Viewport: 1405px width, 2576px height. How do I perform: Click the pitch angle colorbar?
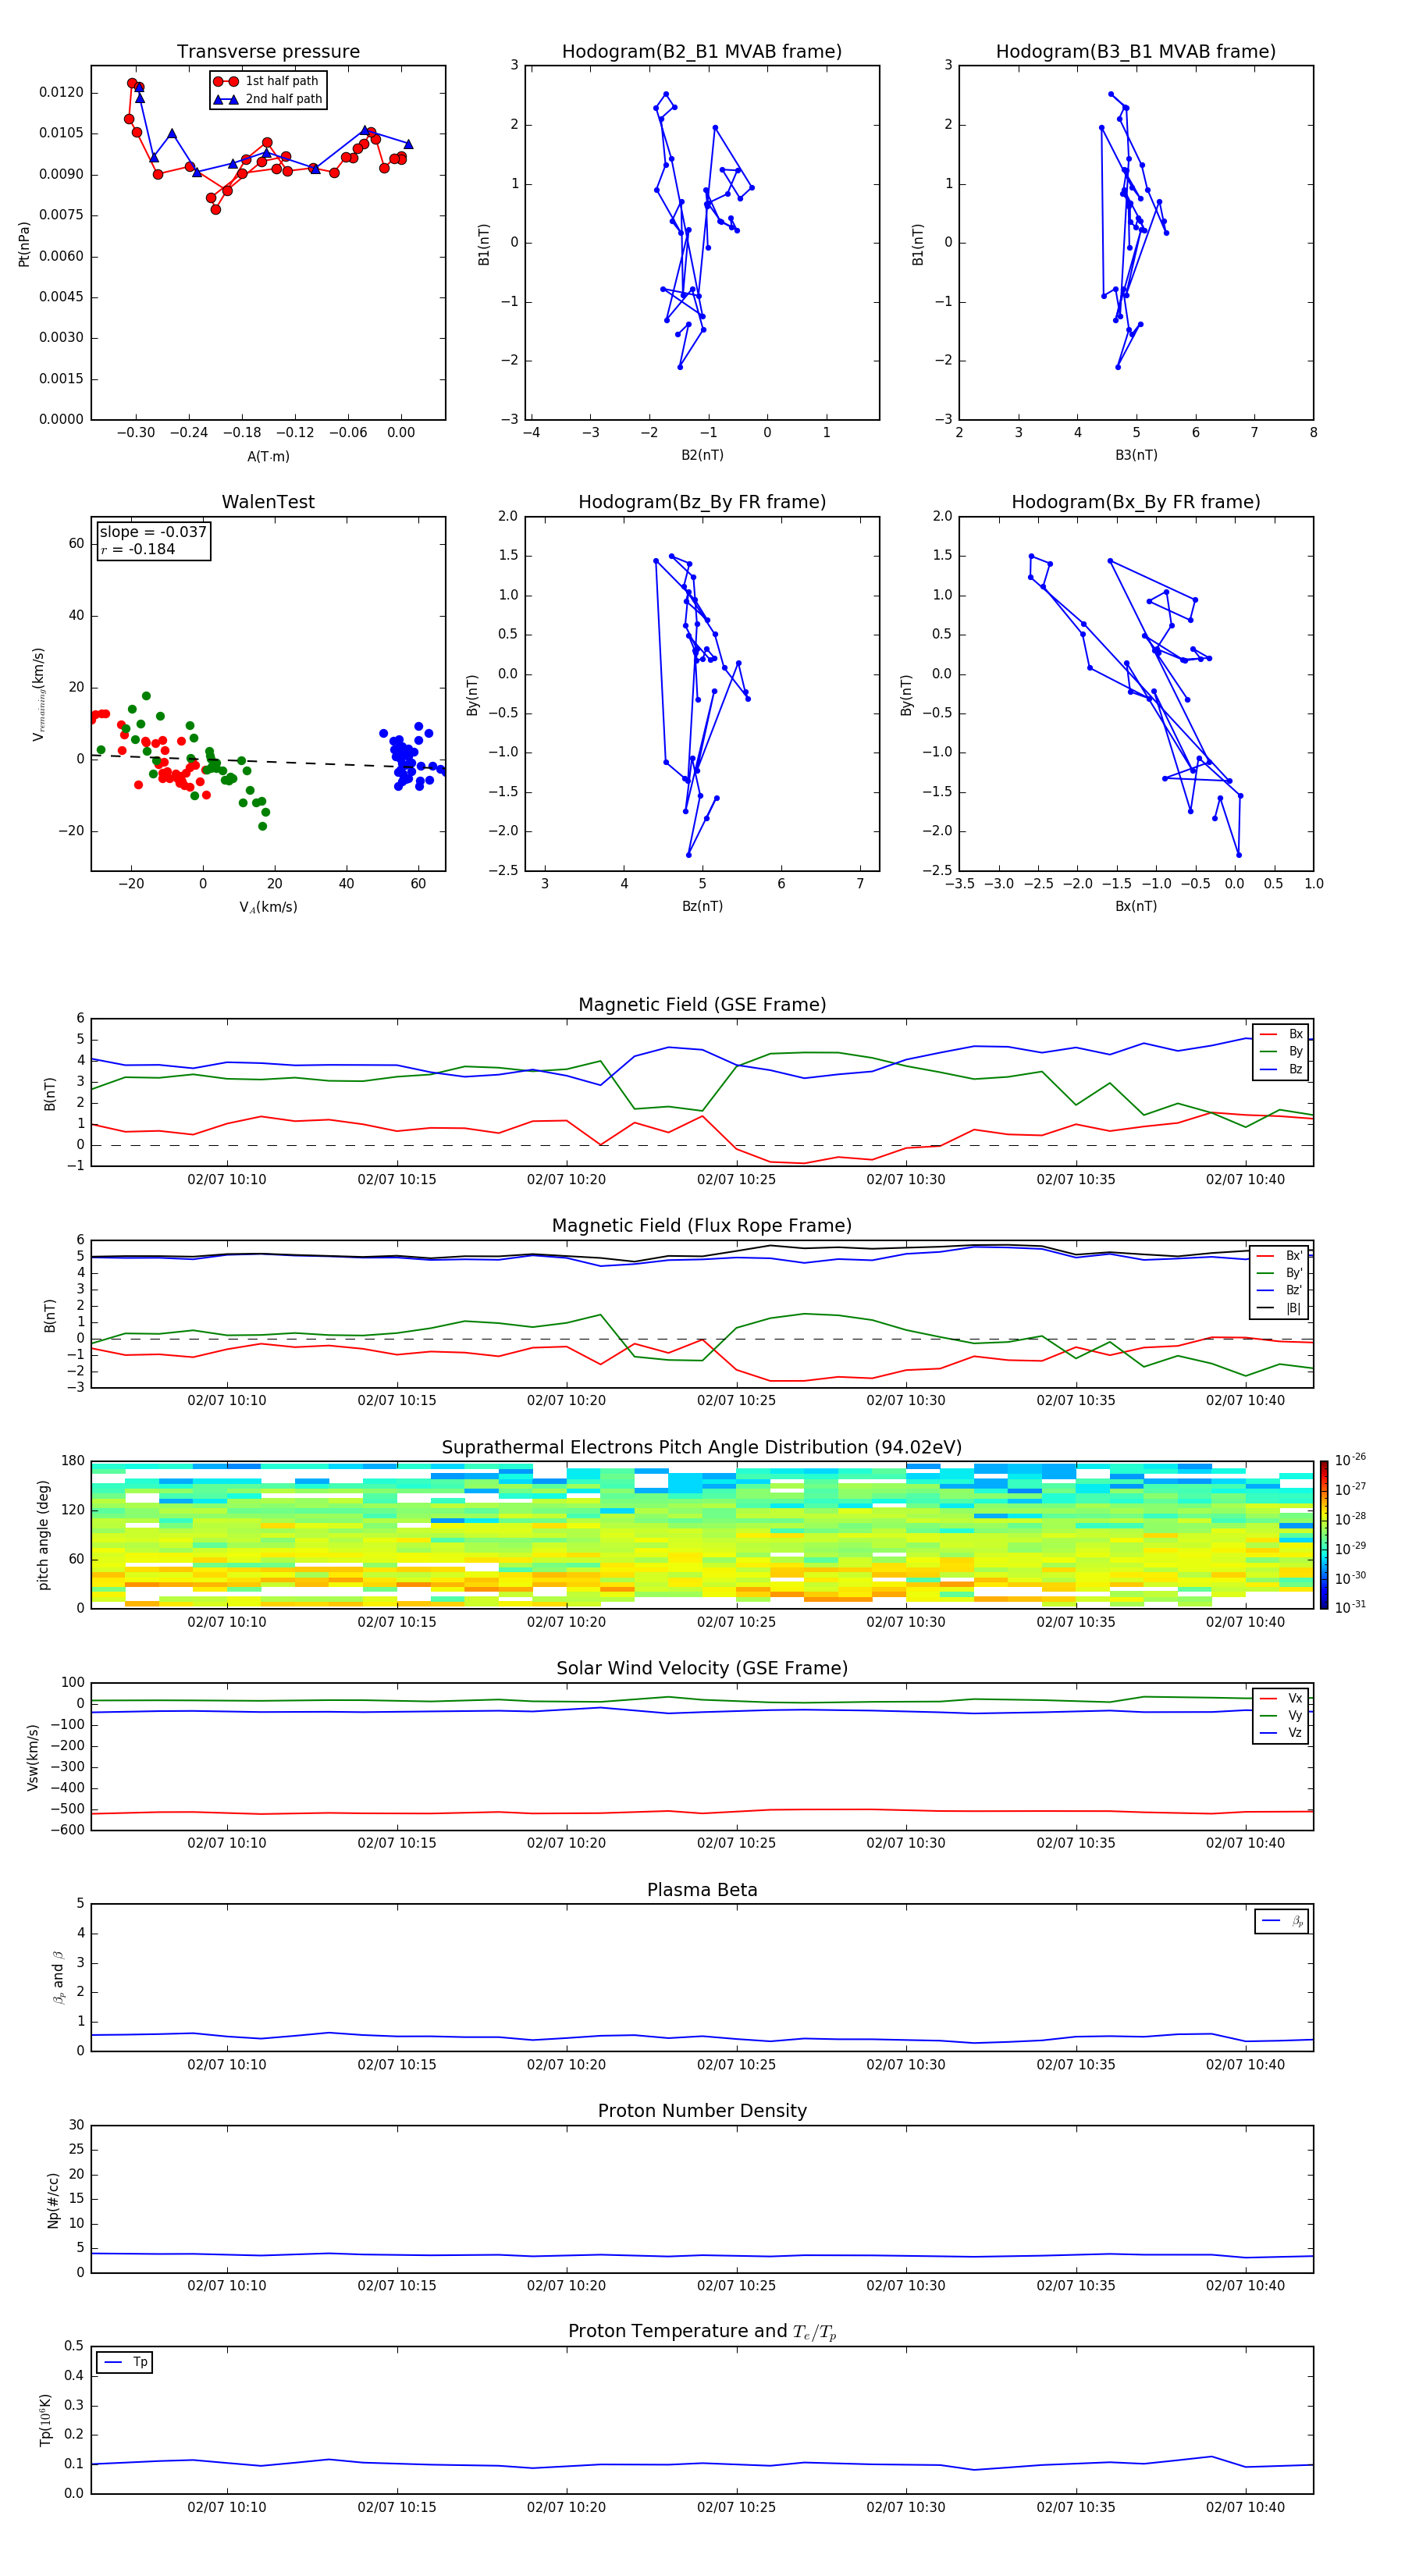click(x=1324, y=1535)
